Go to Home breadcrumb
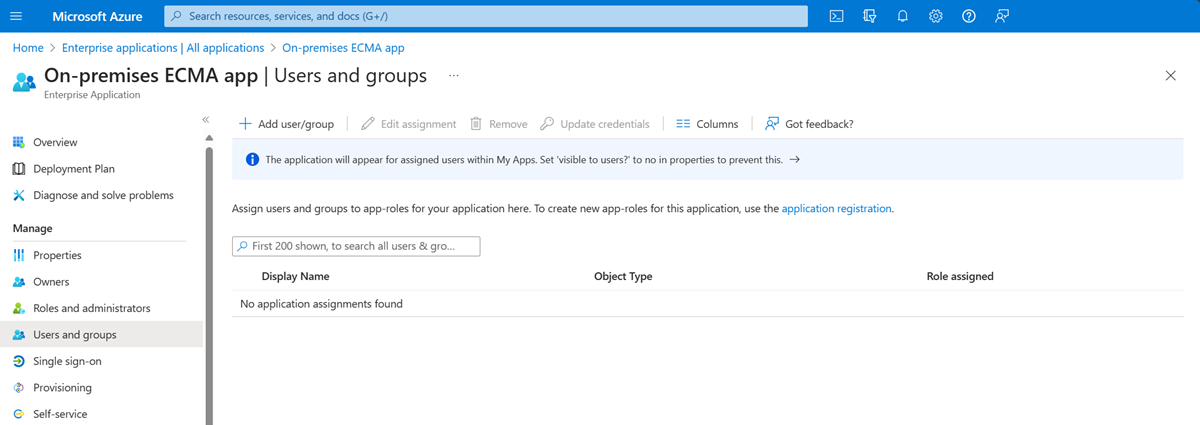The image size is (1200, 425). 28,47
